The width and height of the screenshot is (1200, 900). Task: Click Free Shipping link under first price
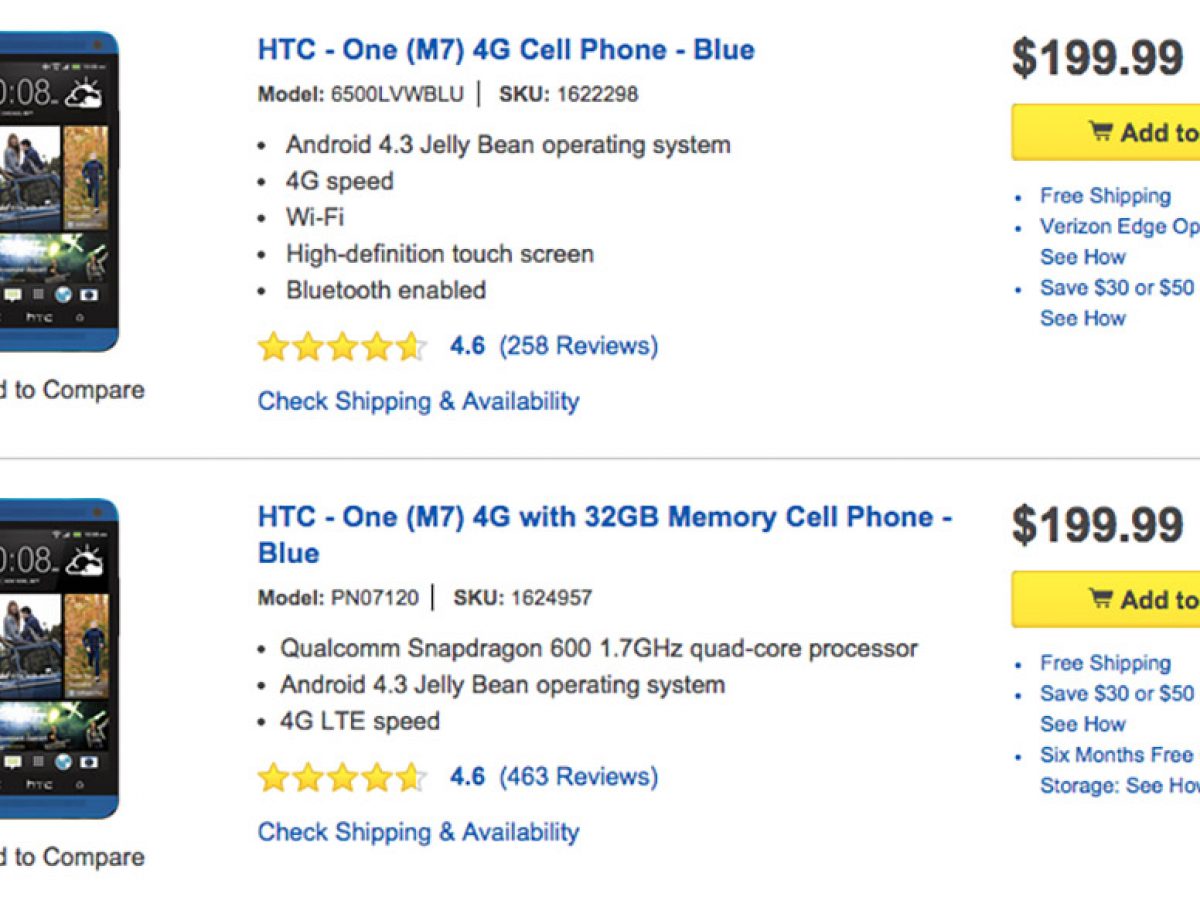click(x=1105, y=196)
